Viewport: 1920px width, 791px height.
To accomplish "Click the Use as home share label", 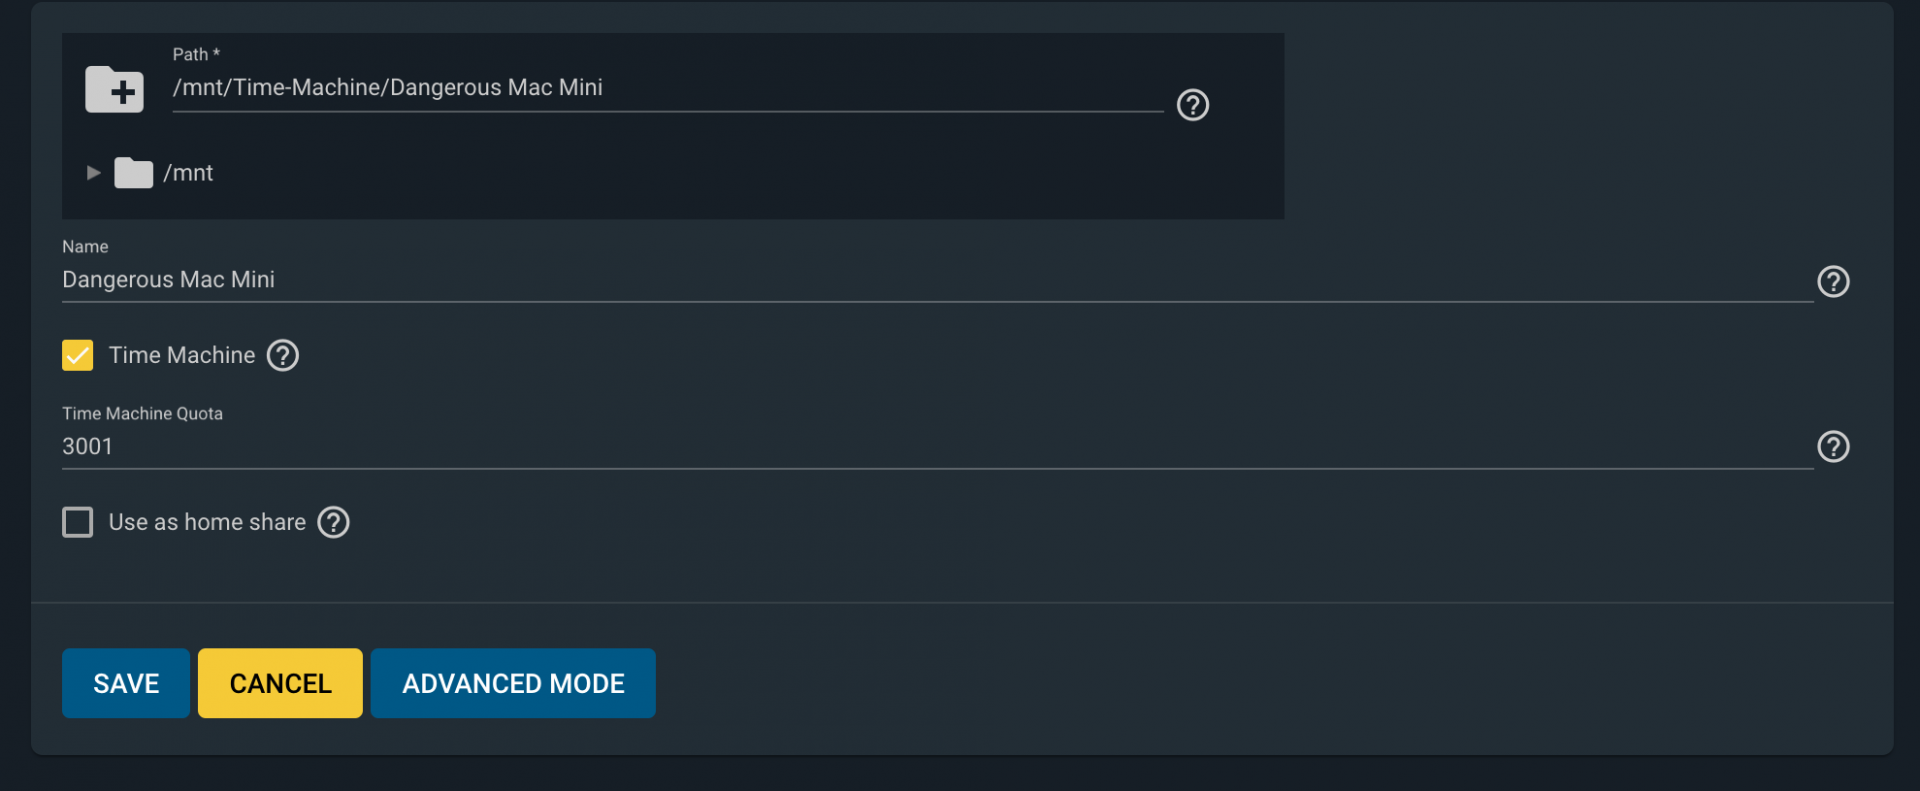I will click(207, 522).
